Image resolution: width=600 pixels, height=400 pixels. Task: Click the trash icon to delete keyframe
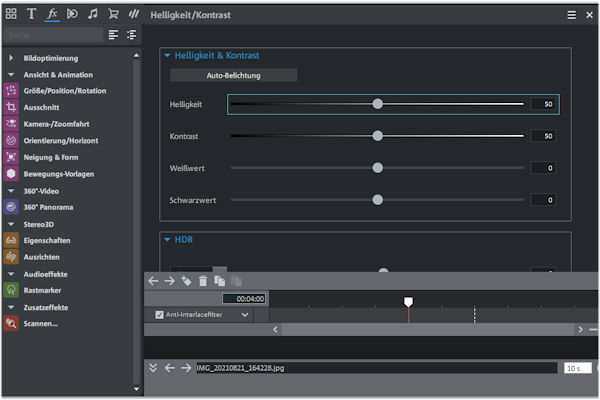[203, 281]
